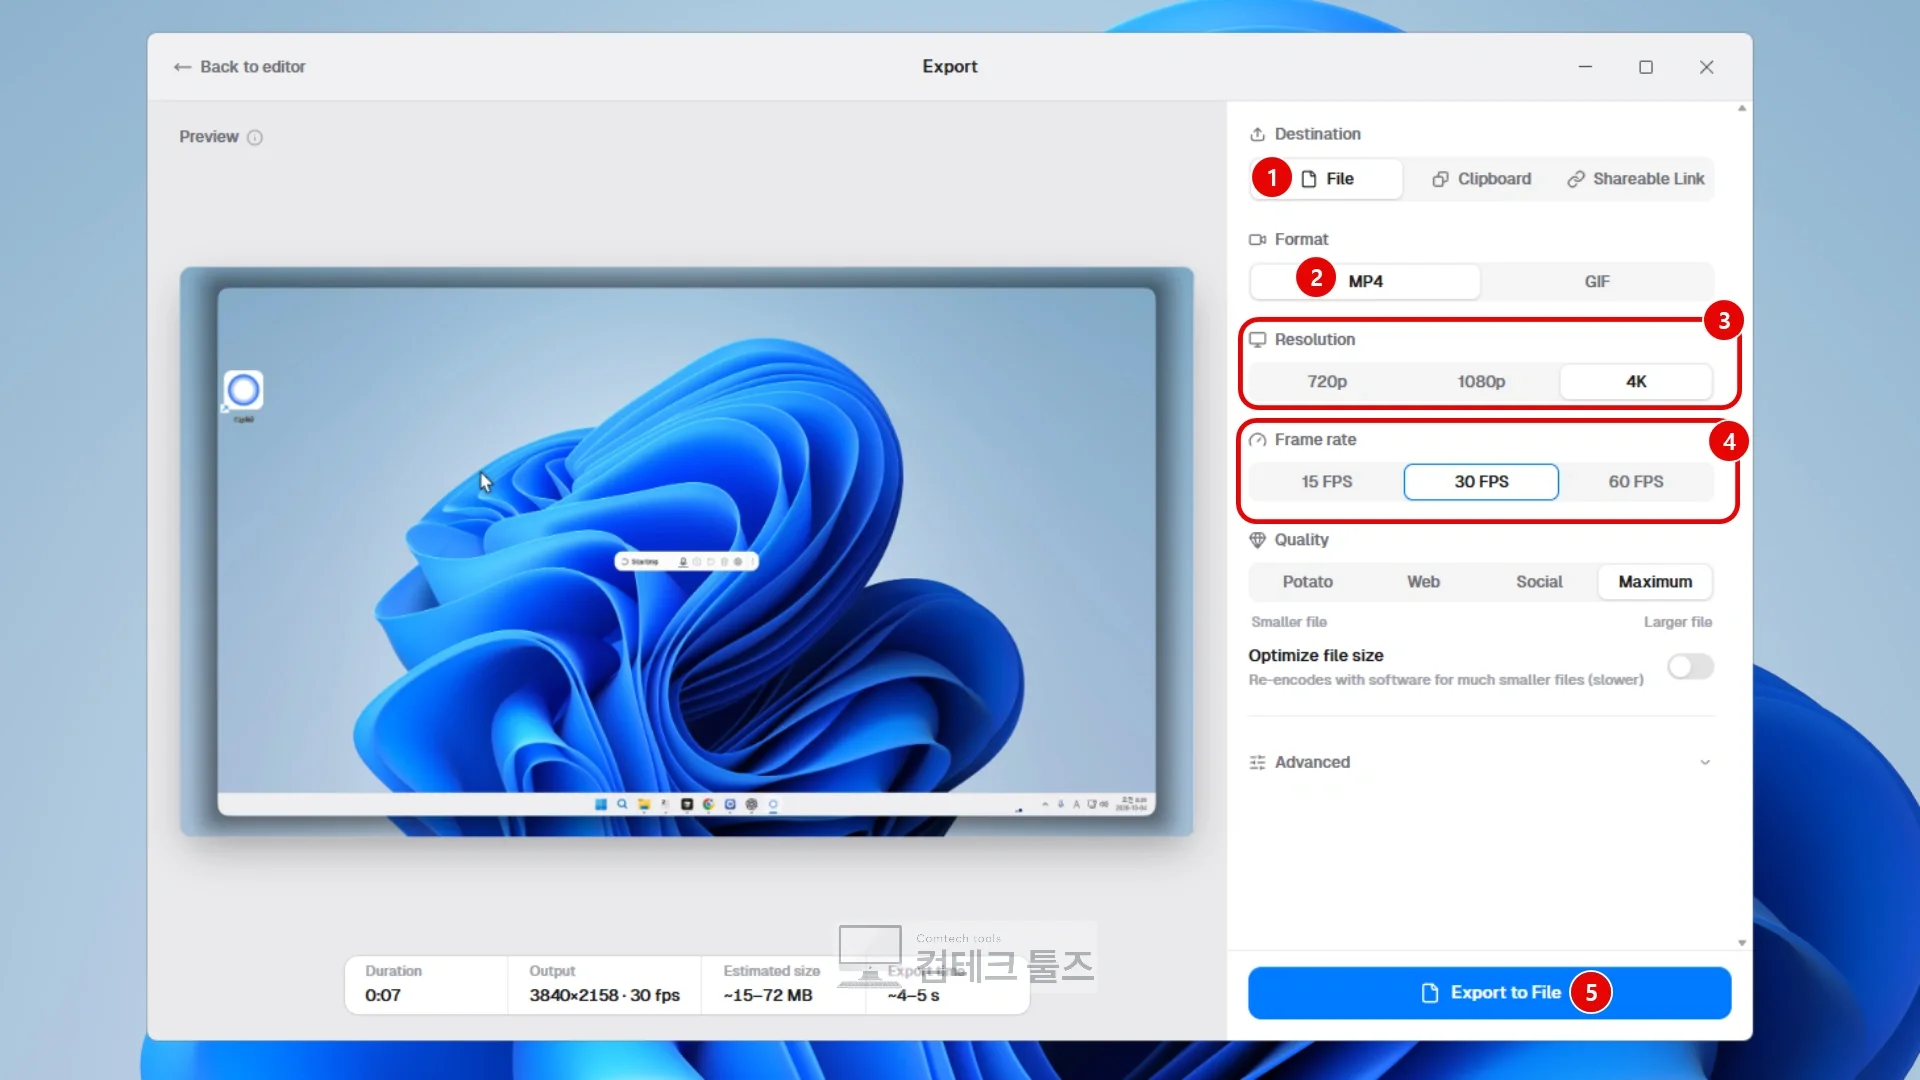Select Web quality

(1423, 582)
